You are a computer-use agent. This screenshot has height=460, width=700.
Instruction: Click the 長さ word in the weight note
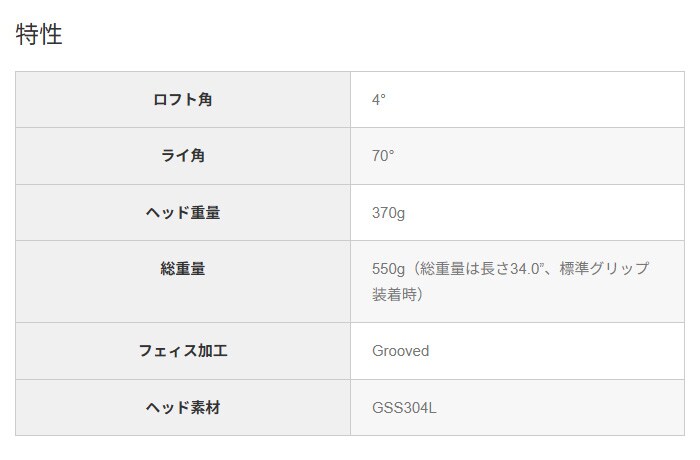coord(490,269)
